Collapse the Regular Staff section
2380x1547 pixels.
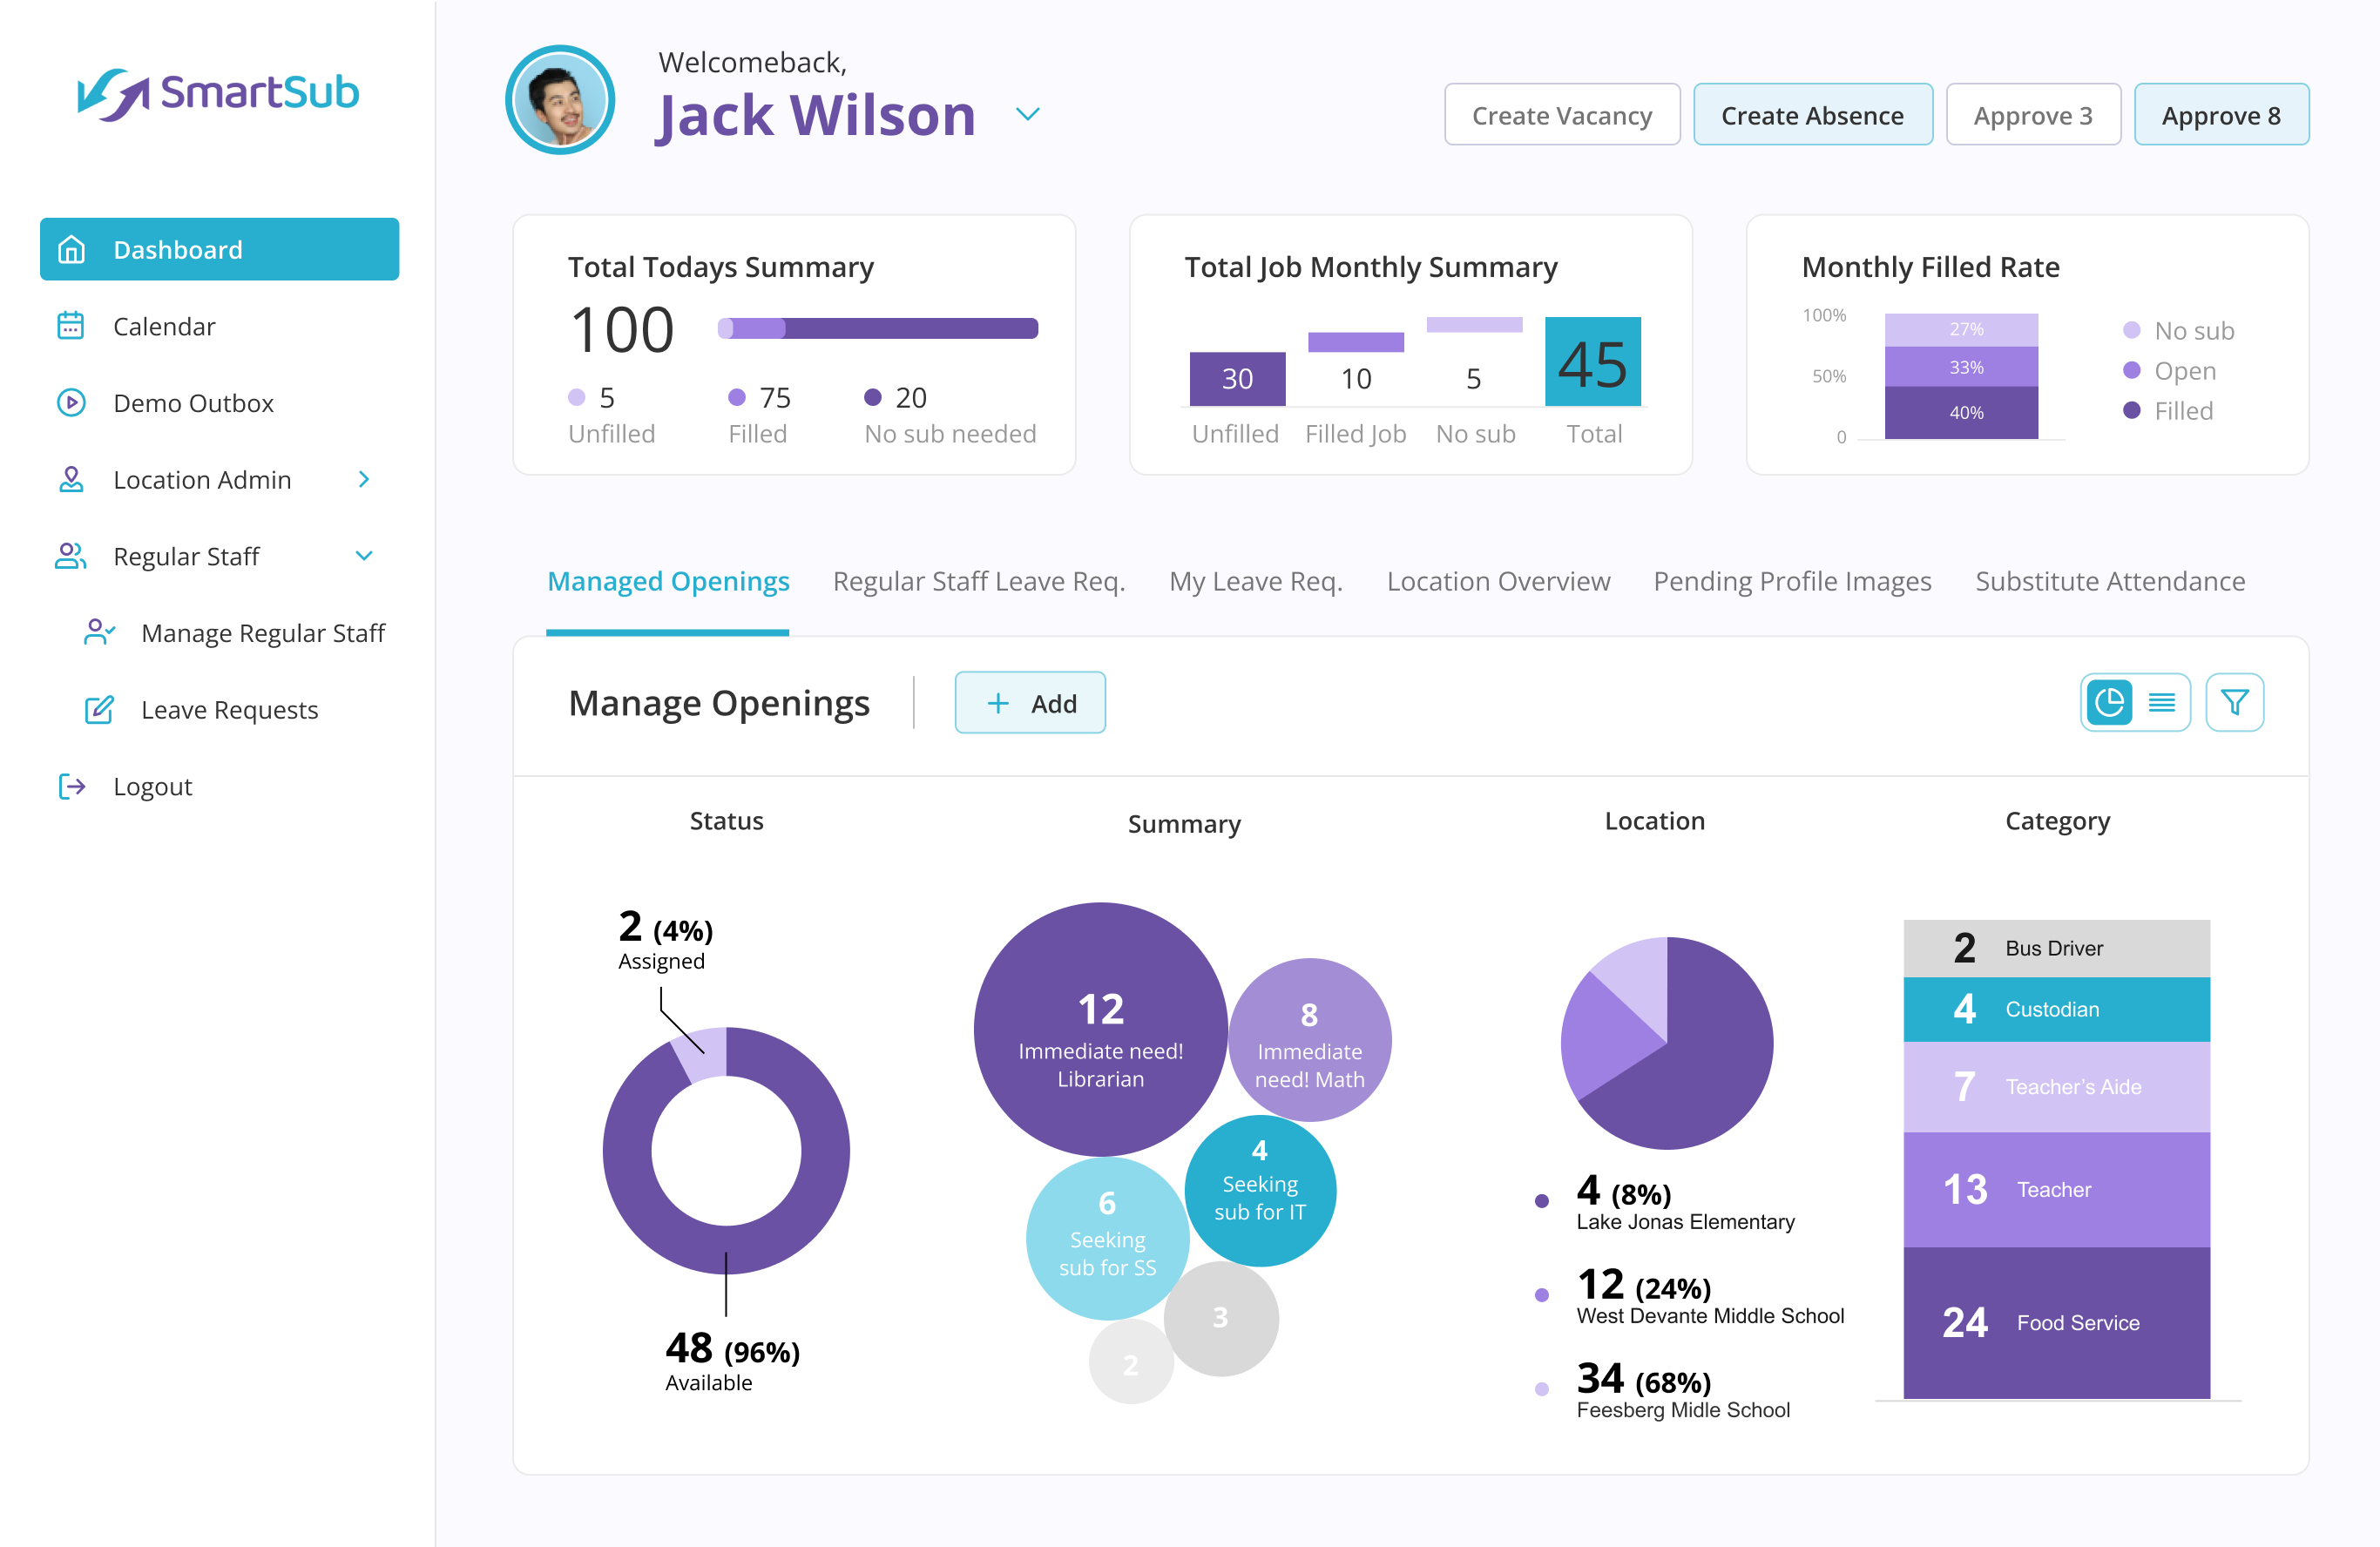coord(364,556)
